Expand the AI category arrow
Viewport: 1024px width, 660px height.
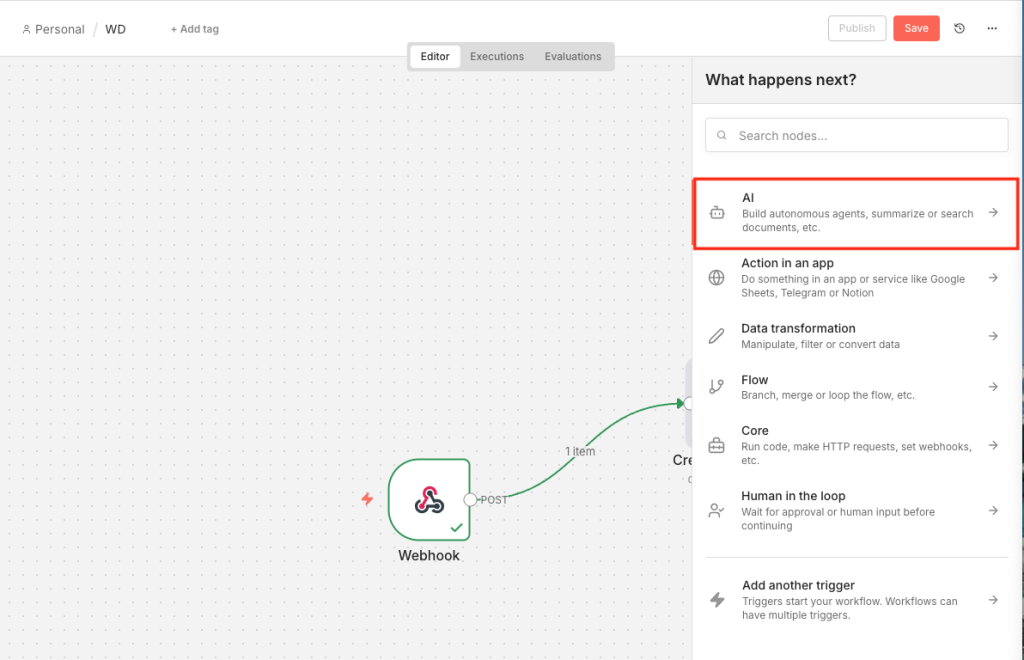click(993, 212)
